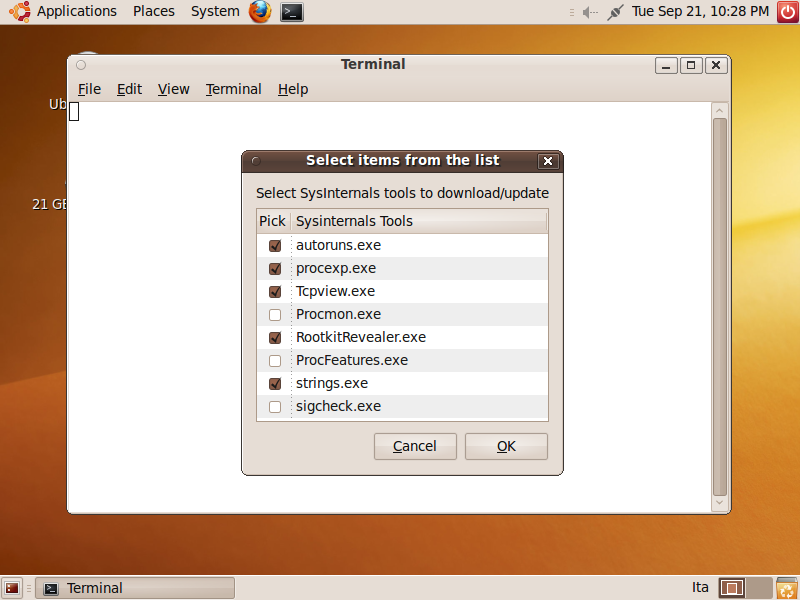
Task: Click the Ita keyboard layout indicator
Action: (700, 588)
